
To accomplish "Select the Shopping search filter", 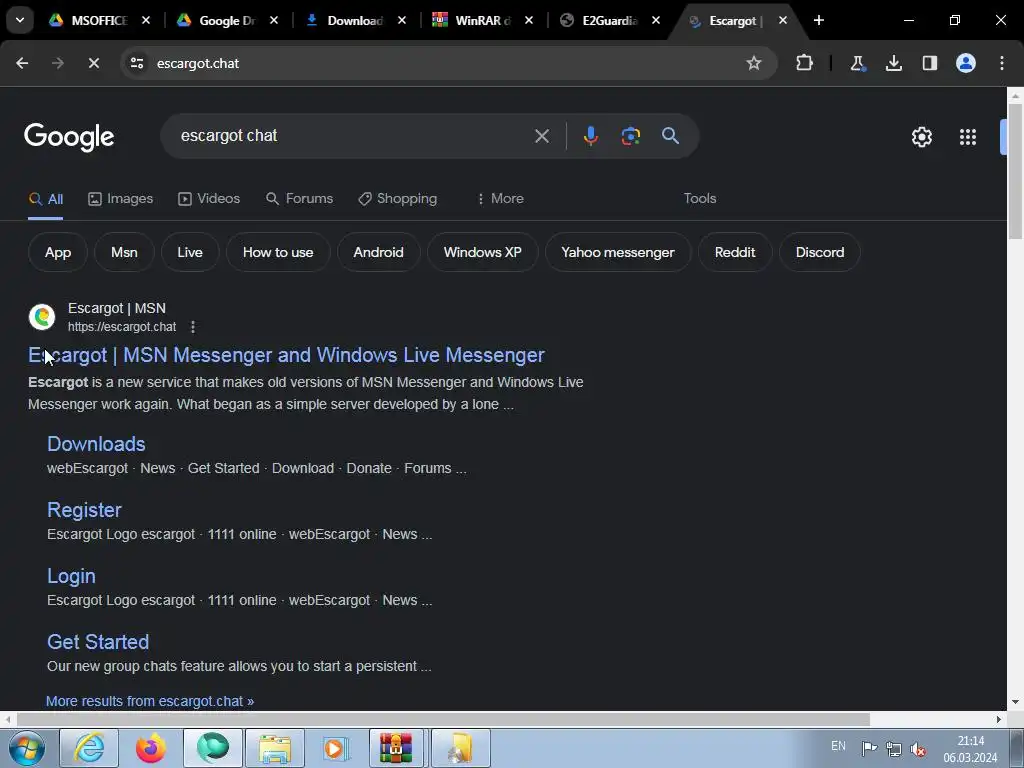I will click(398, 199).
